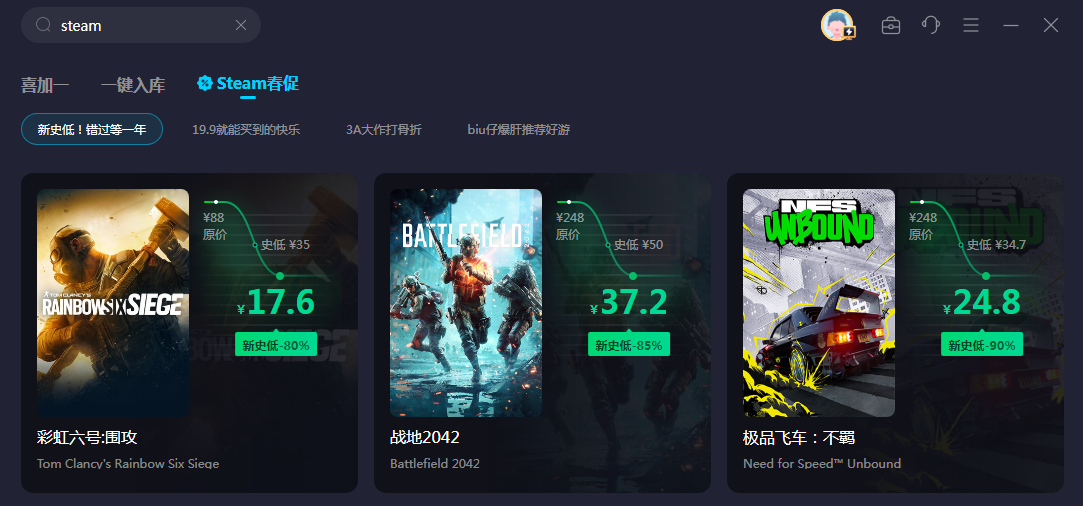The height and width of the screenshot is (506, 1083).
Task: Click in the steam search field
Action: (x=141, y=25)
